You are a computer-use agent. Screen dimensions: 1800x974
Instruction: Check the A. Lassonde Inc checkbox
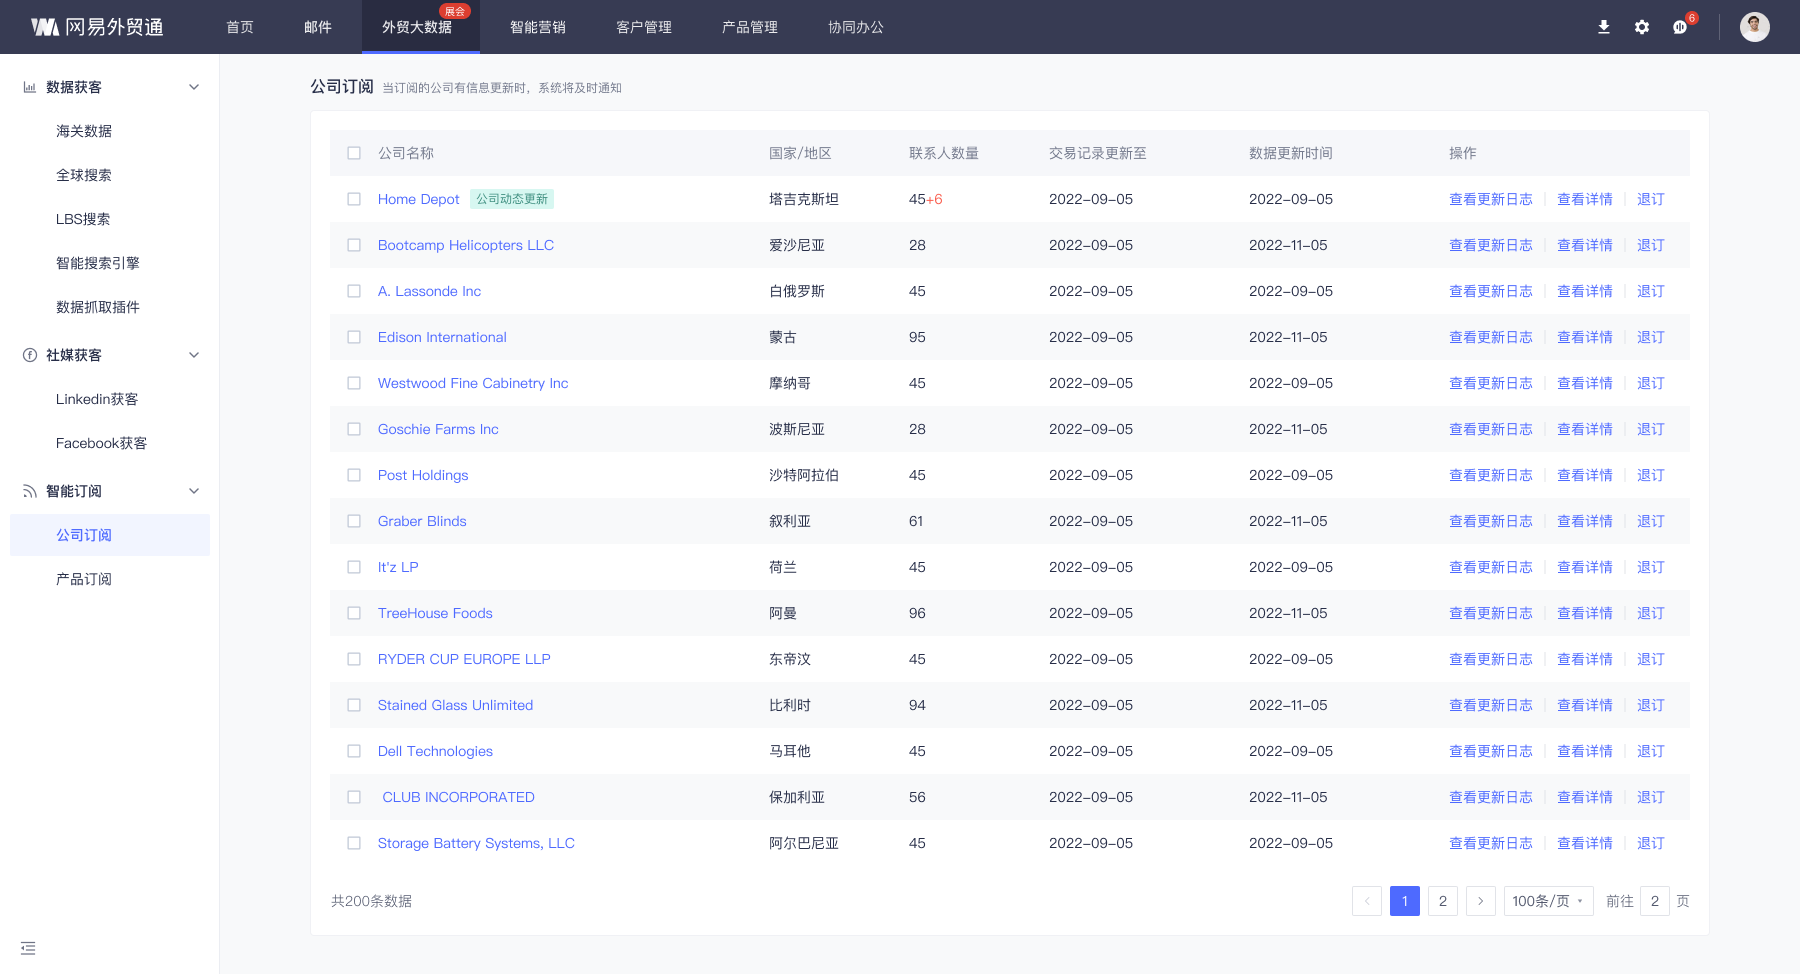[354, 291]
